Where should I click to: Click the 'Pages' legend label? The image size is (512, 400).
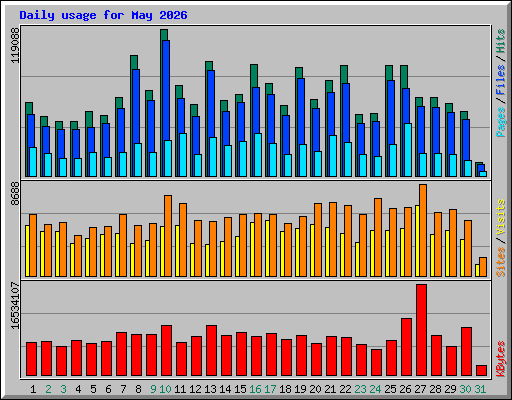[501, 122]
